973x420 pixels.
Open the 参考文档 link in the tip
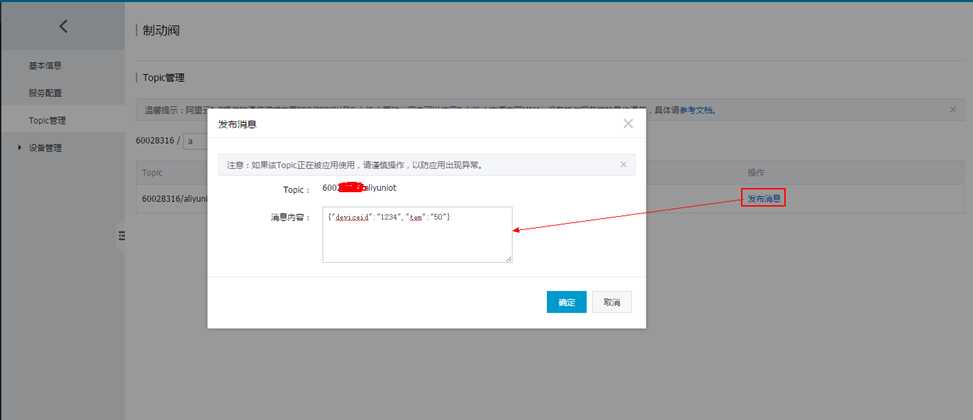pos(698,110)
